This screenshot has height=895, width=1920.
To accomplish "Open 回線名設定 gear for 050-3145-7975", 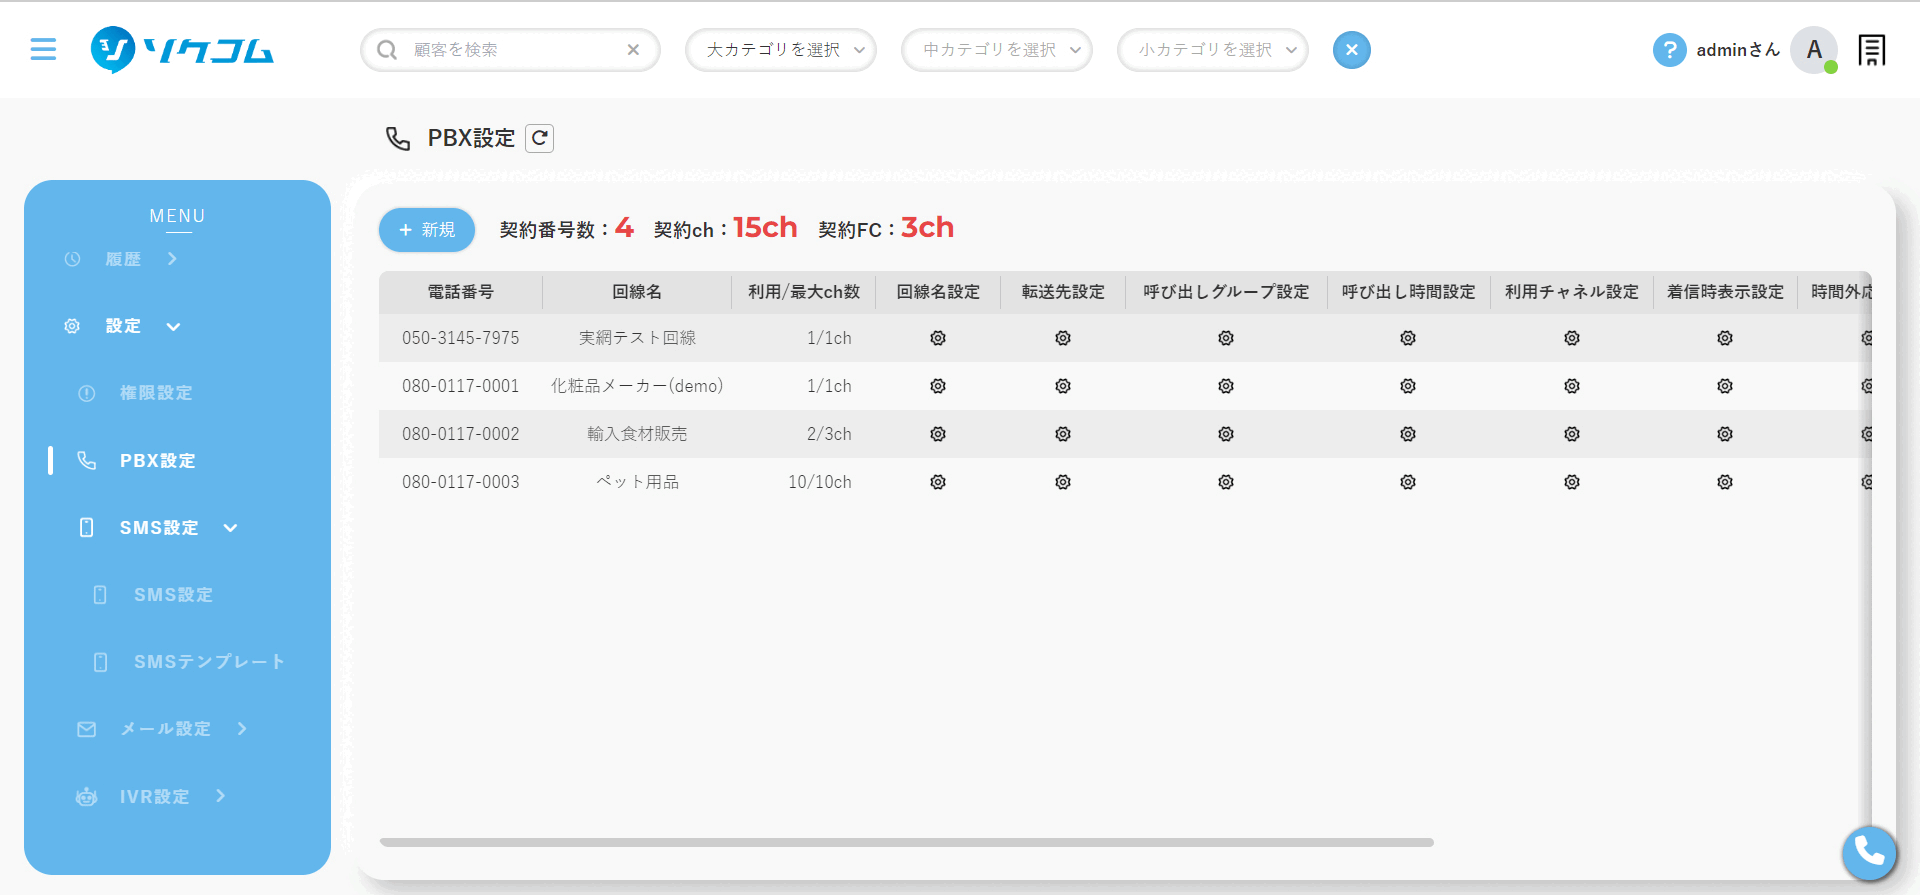I will coord(938,338).
